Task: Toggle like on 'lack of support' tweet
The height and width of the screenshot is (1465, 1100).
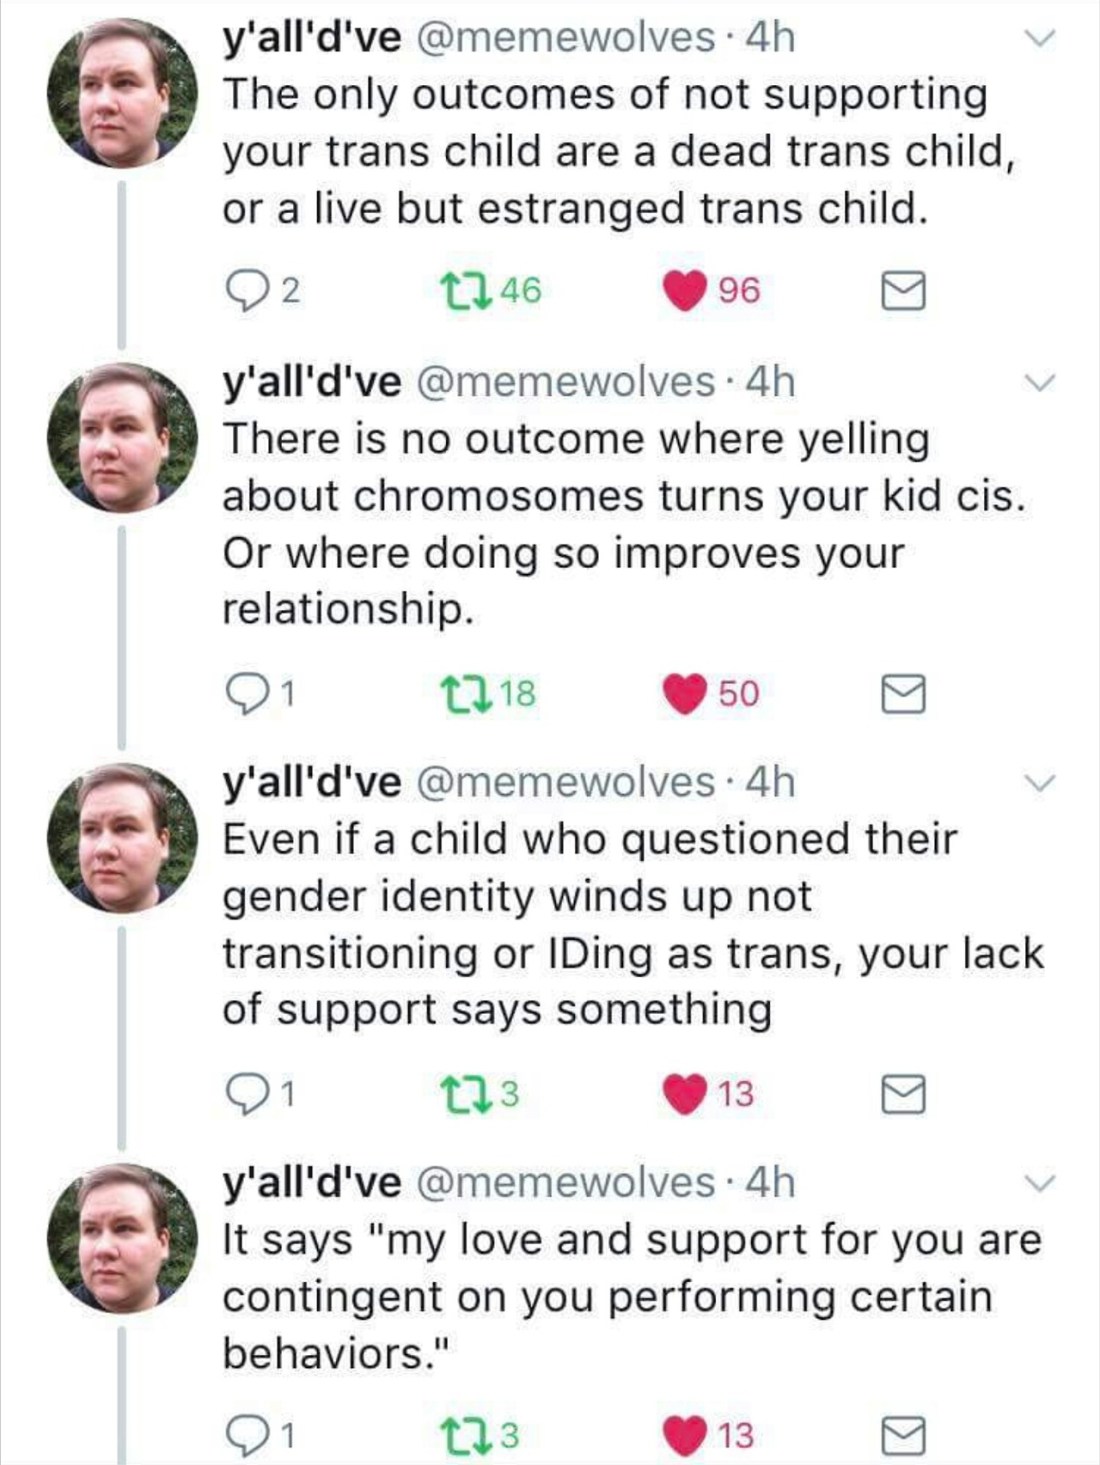Action: pos(685,1094)
